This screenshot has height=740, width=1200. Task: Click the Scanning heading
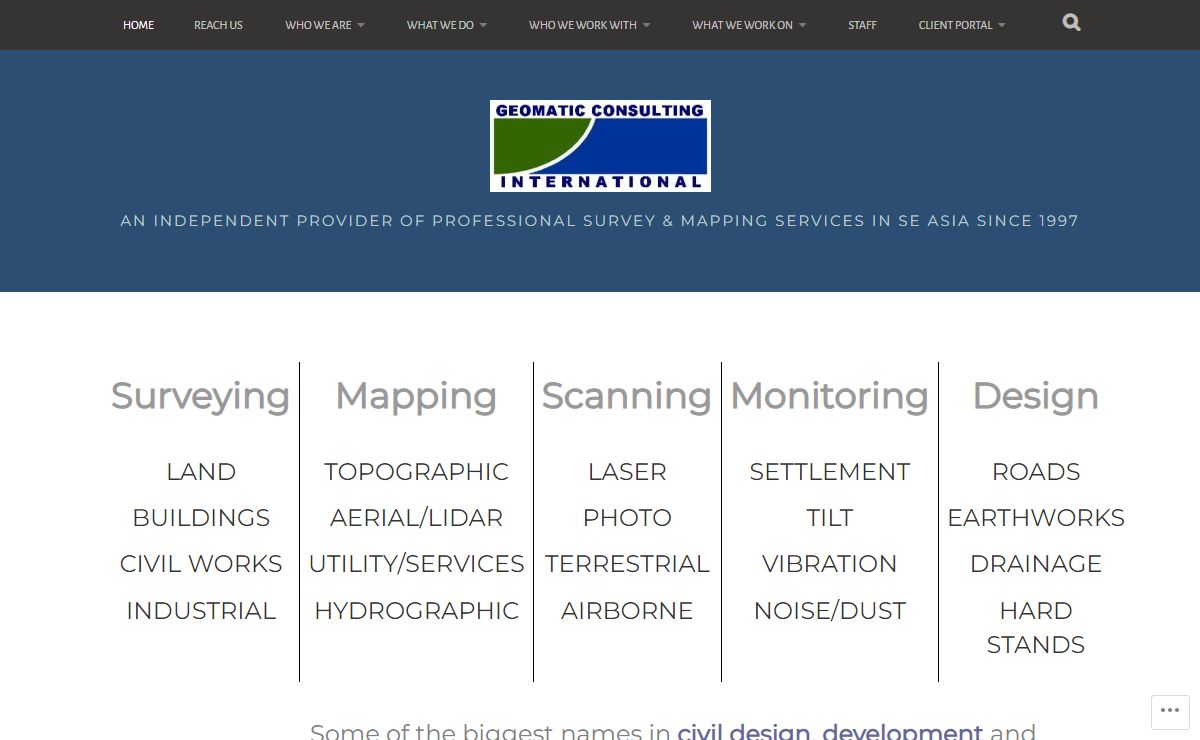tap(627, 396)
